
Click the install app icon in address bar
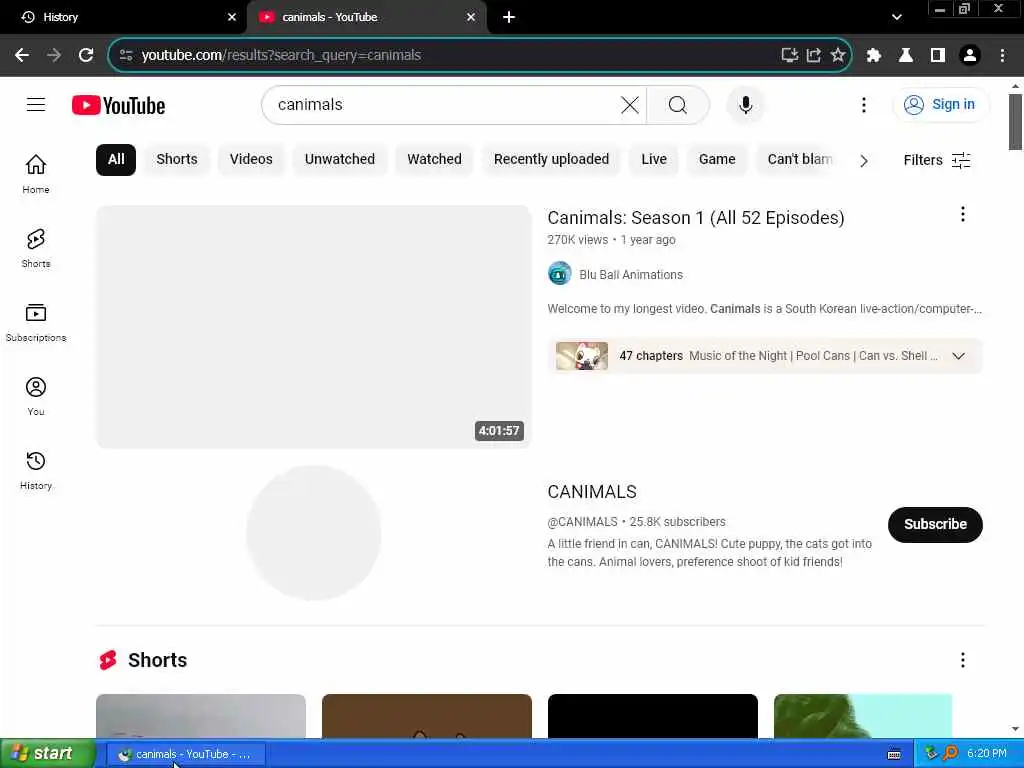(x=789, y=55)
